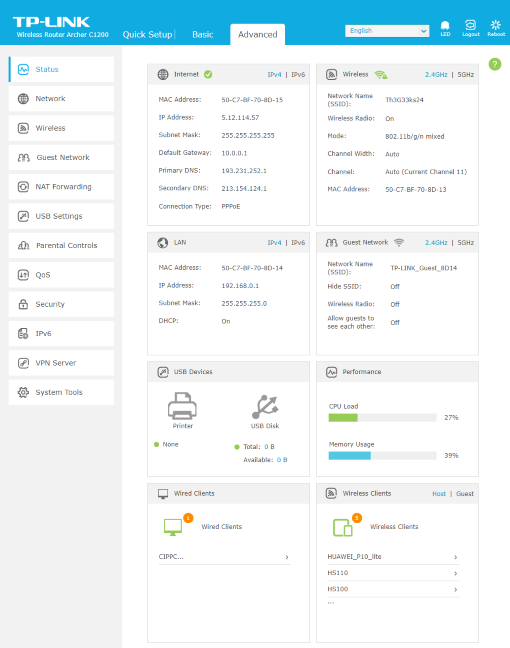Click the Guest Network people icon in sidebar
The height and width of the screenshot is (648, 510).
click(x=24, y=157)
